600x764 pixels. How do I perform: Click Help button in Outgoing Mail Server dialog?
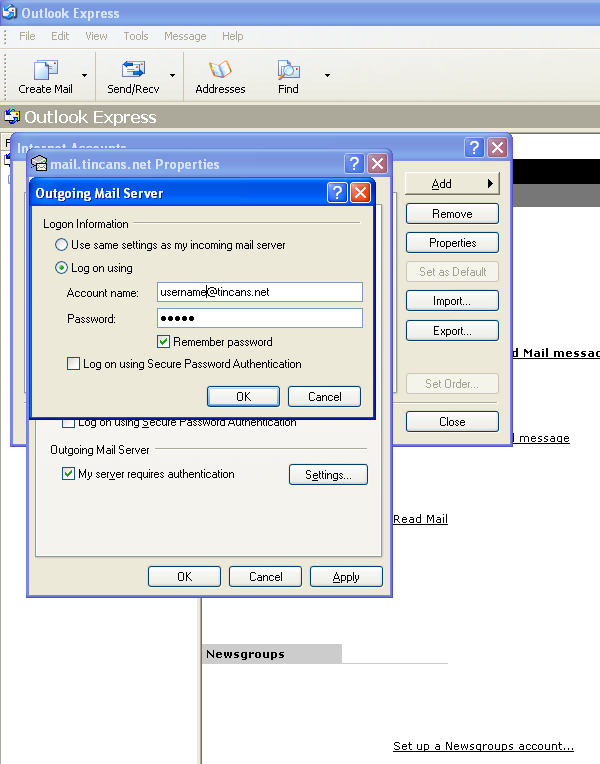[x=337, y=193]
